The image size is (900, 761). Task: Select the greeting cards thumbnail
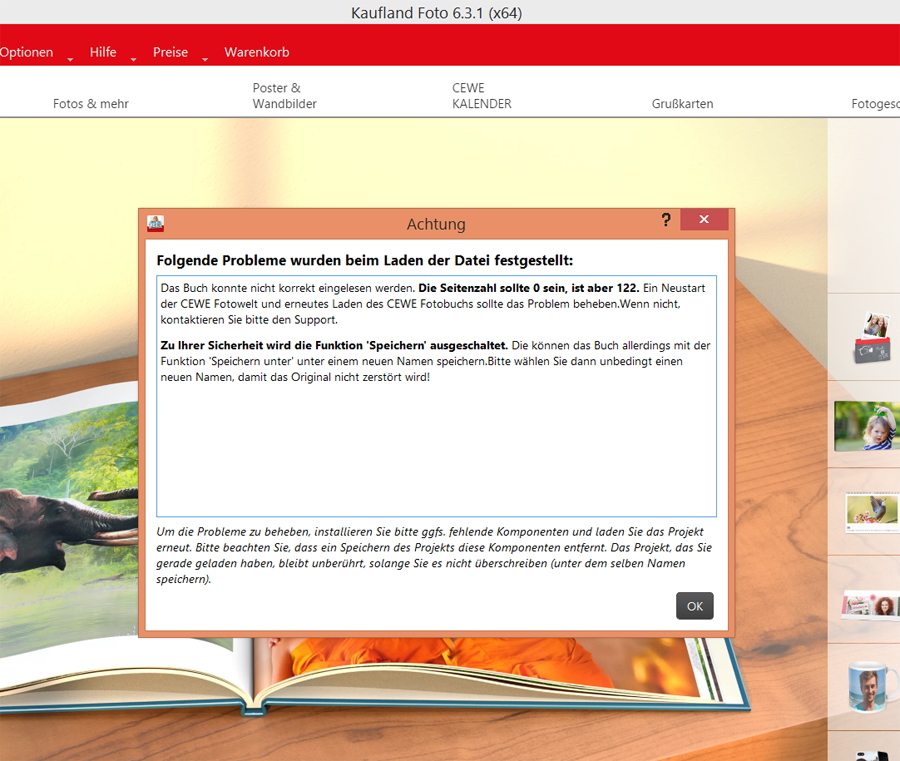point(871,606)
